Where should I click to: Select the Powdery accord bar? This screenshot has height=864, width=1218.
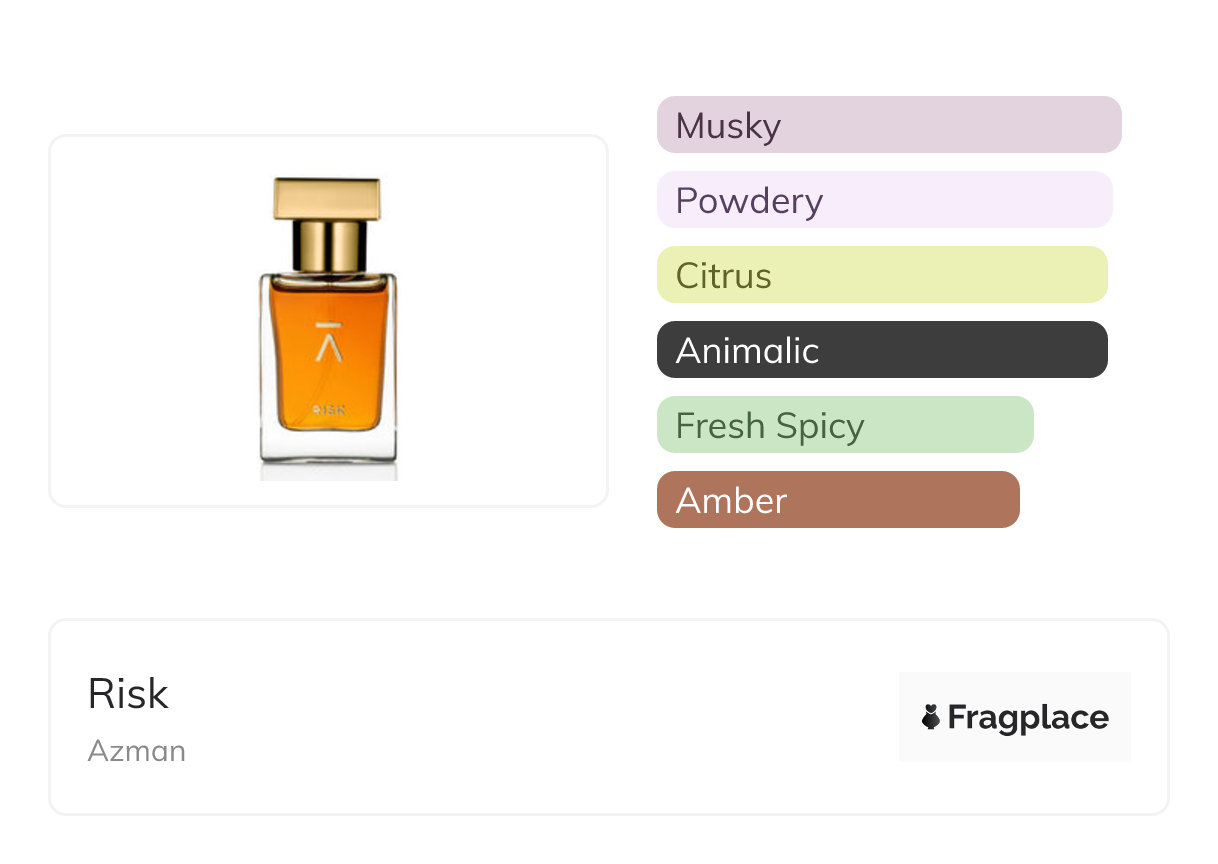click(x=884, y=200)
